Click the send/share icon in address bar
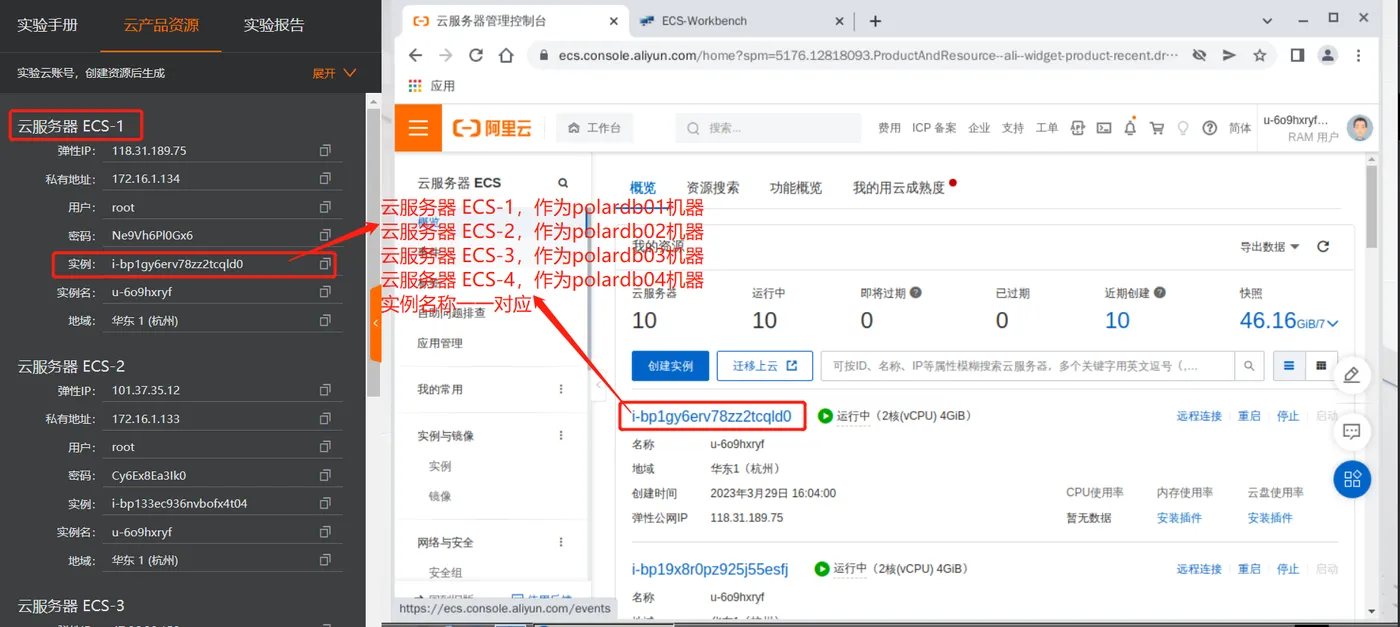This screenshot has width=1400, height=627. (x=1230, y=56)
